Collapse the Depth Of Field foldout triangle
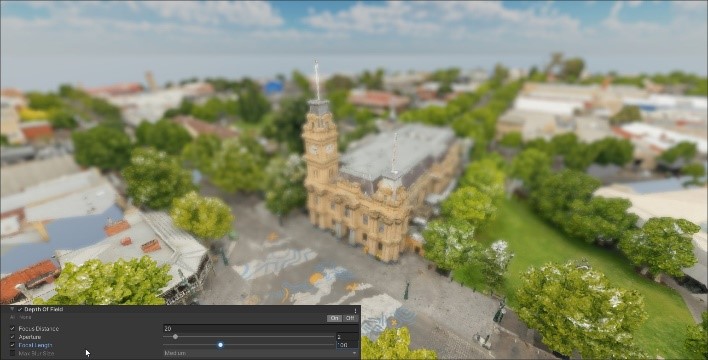This screenshot has width=708, height=360. point(12,309)
